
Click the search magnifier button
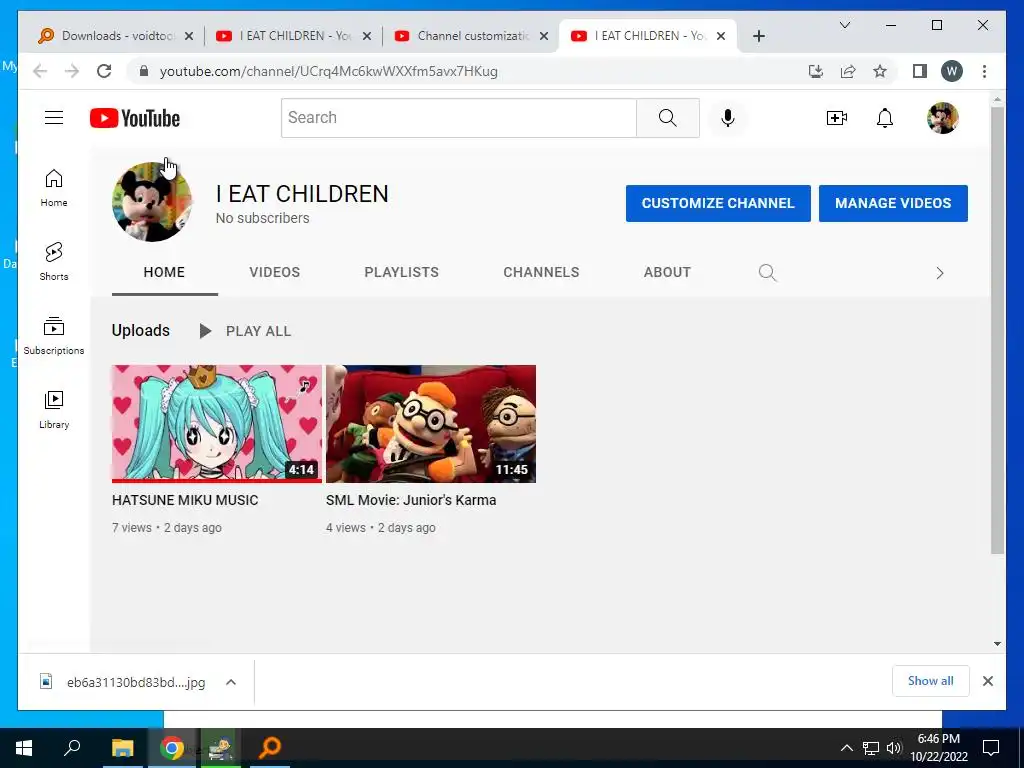point(667,118)
